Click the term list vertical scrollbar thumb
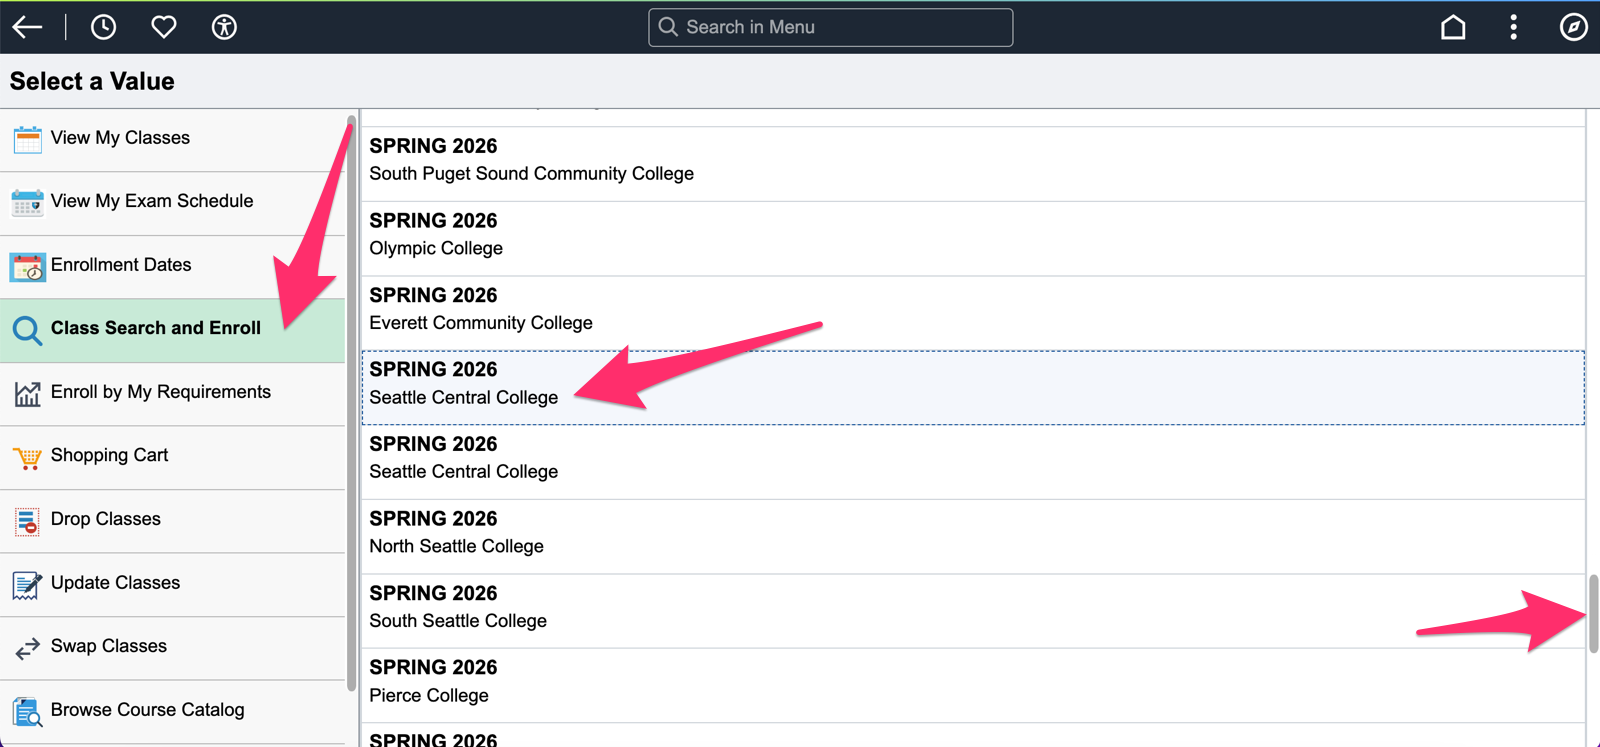 tap(1593, 614)
